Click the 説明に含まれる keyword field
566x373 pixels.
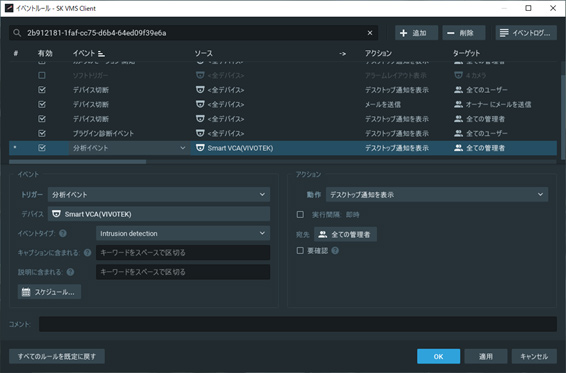pyautogui.click(x=183, y=272)
